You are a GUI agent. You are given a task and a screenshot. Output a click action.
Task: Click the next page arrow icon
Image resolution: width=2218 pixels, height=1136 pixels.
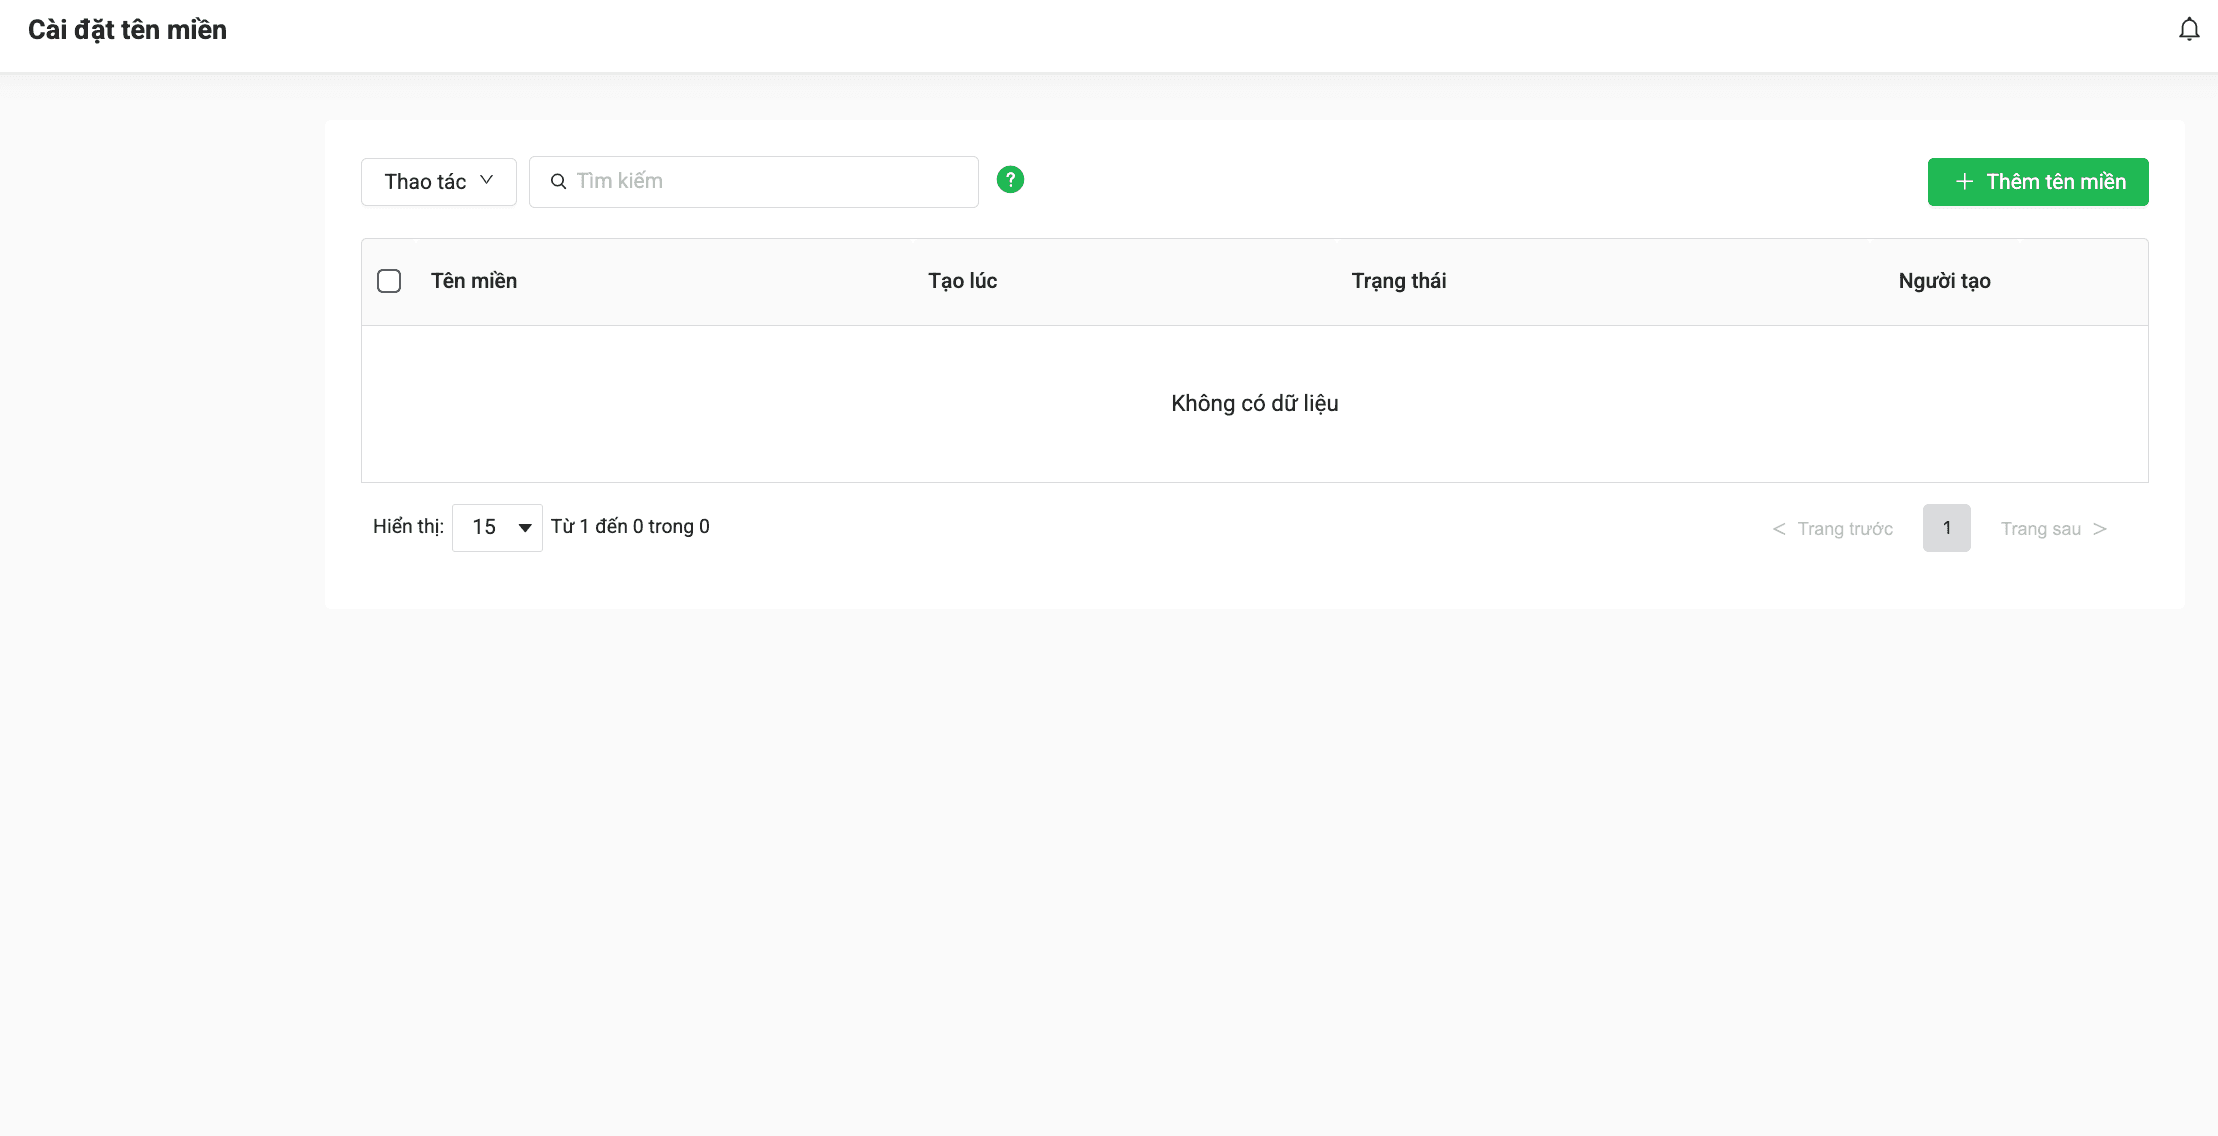(x=2100, y=529)
